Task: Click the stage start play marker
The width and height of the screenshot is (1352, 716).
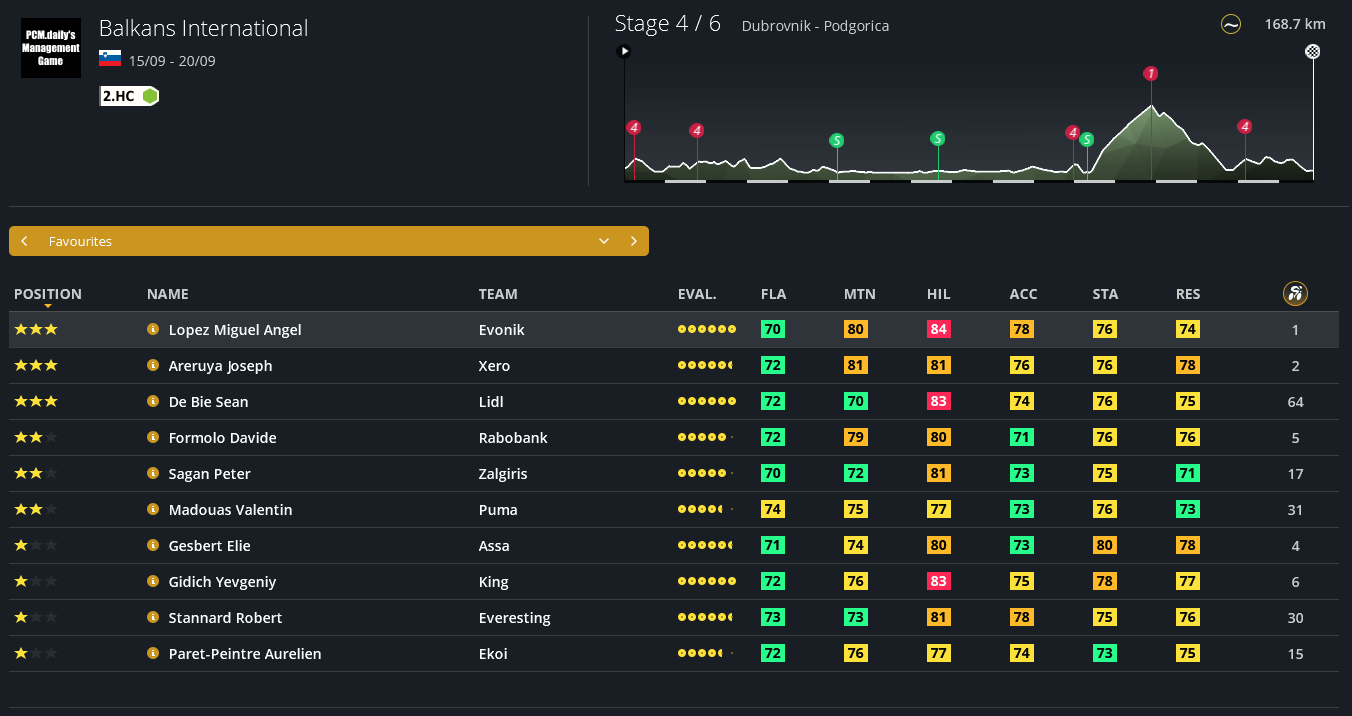Action: 625,51
